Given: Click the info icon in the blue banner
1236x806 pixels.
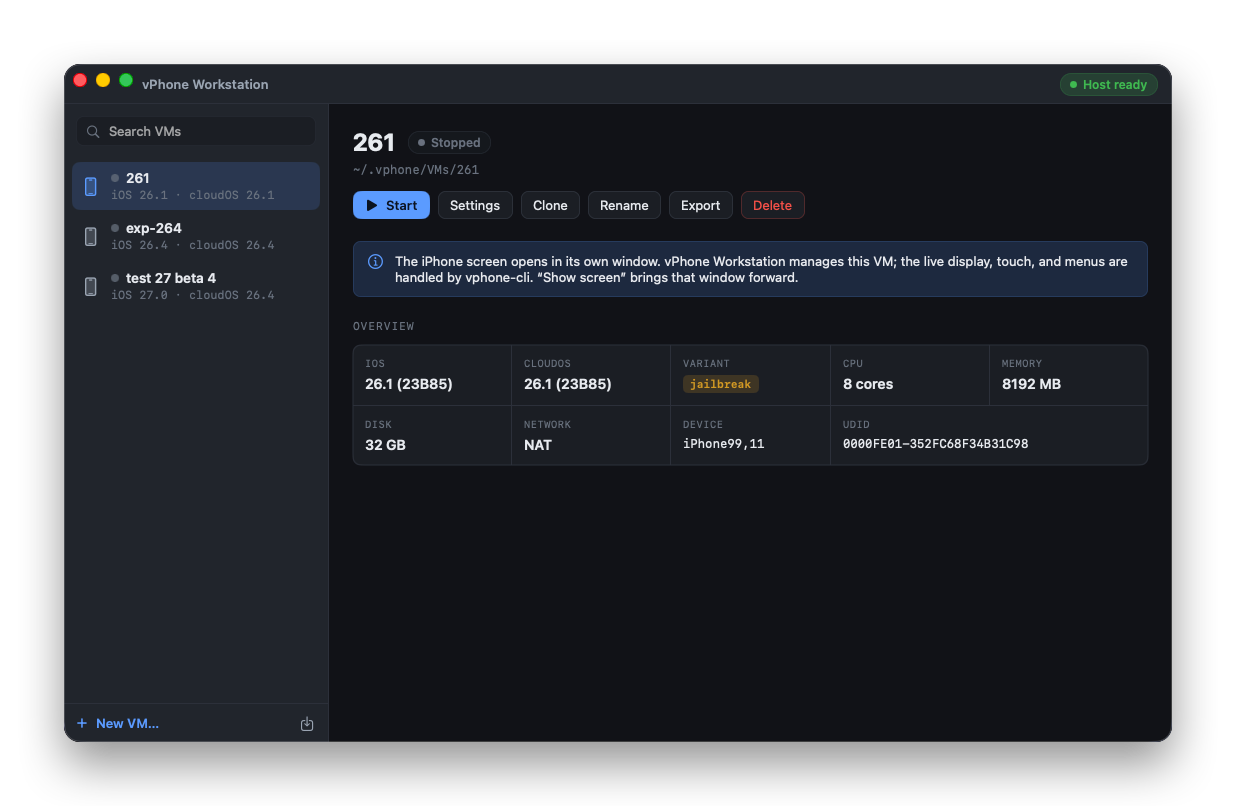Looking at the screenshot, I should [375, 262].
